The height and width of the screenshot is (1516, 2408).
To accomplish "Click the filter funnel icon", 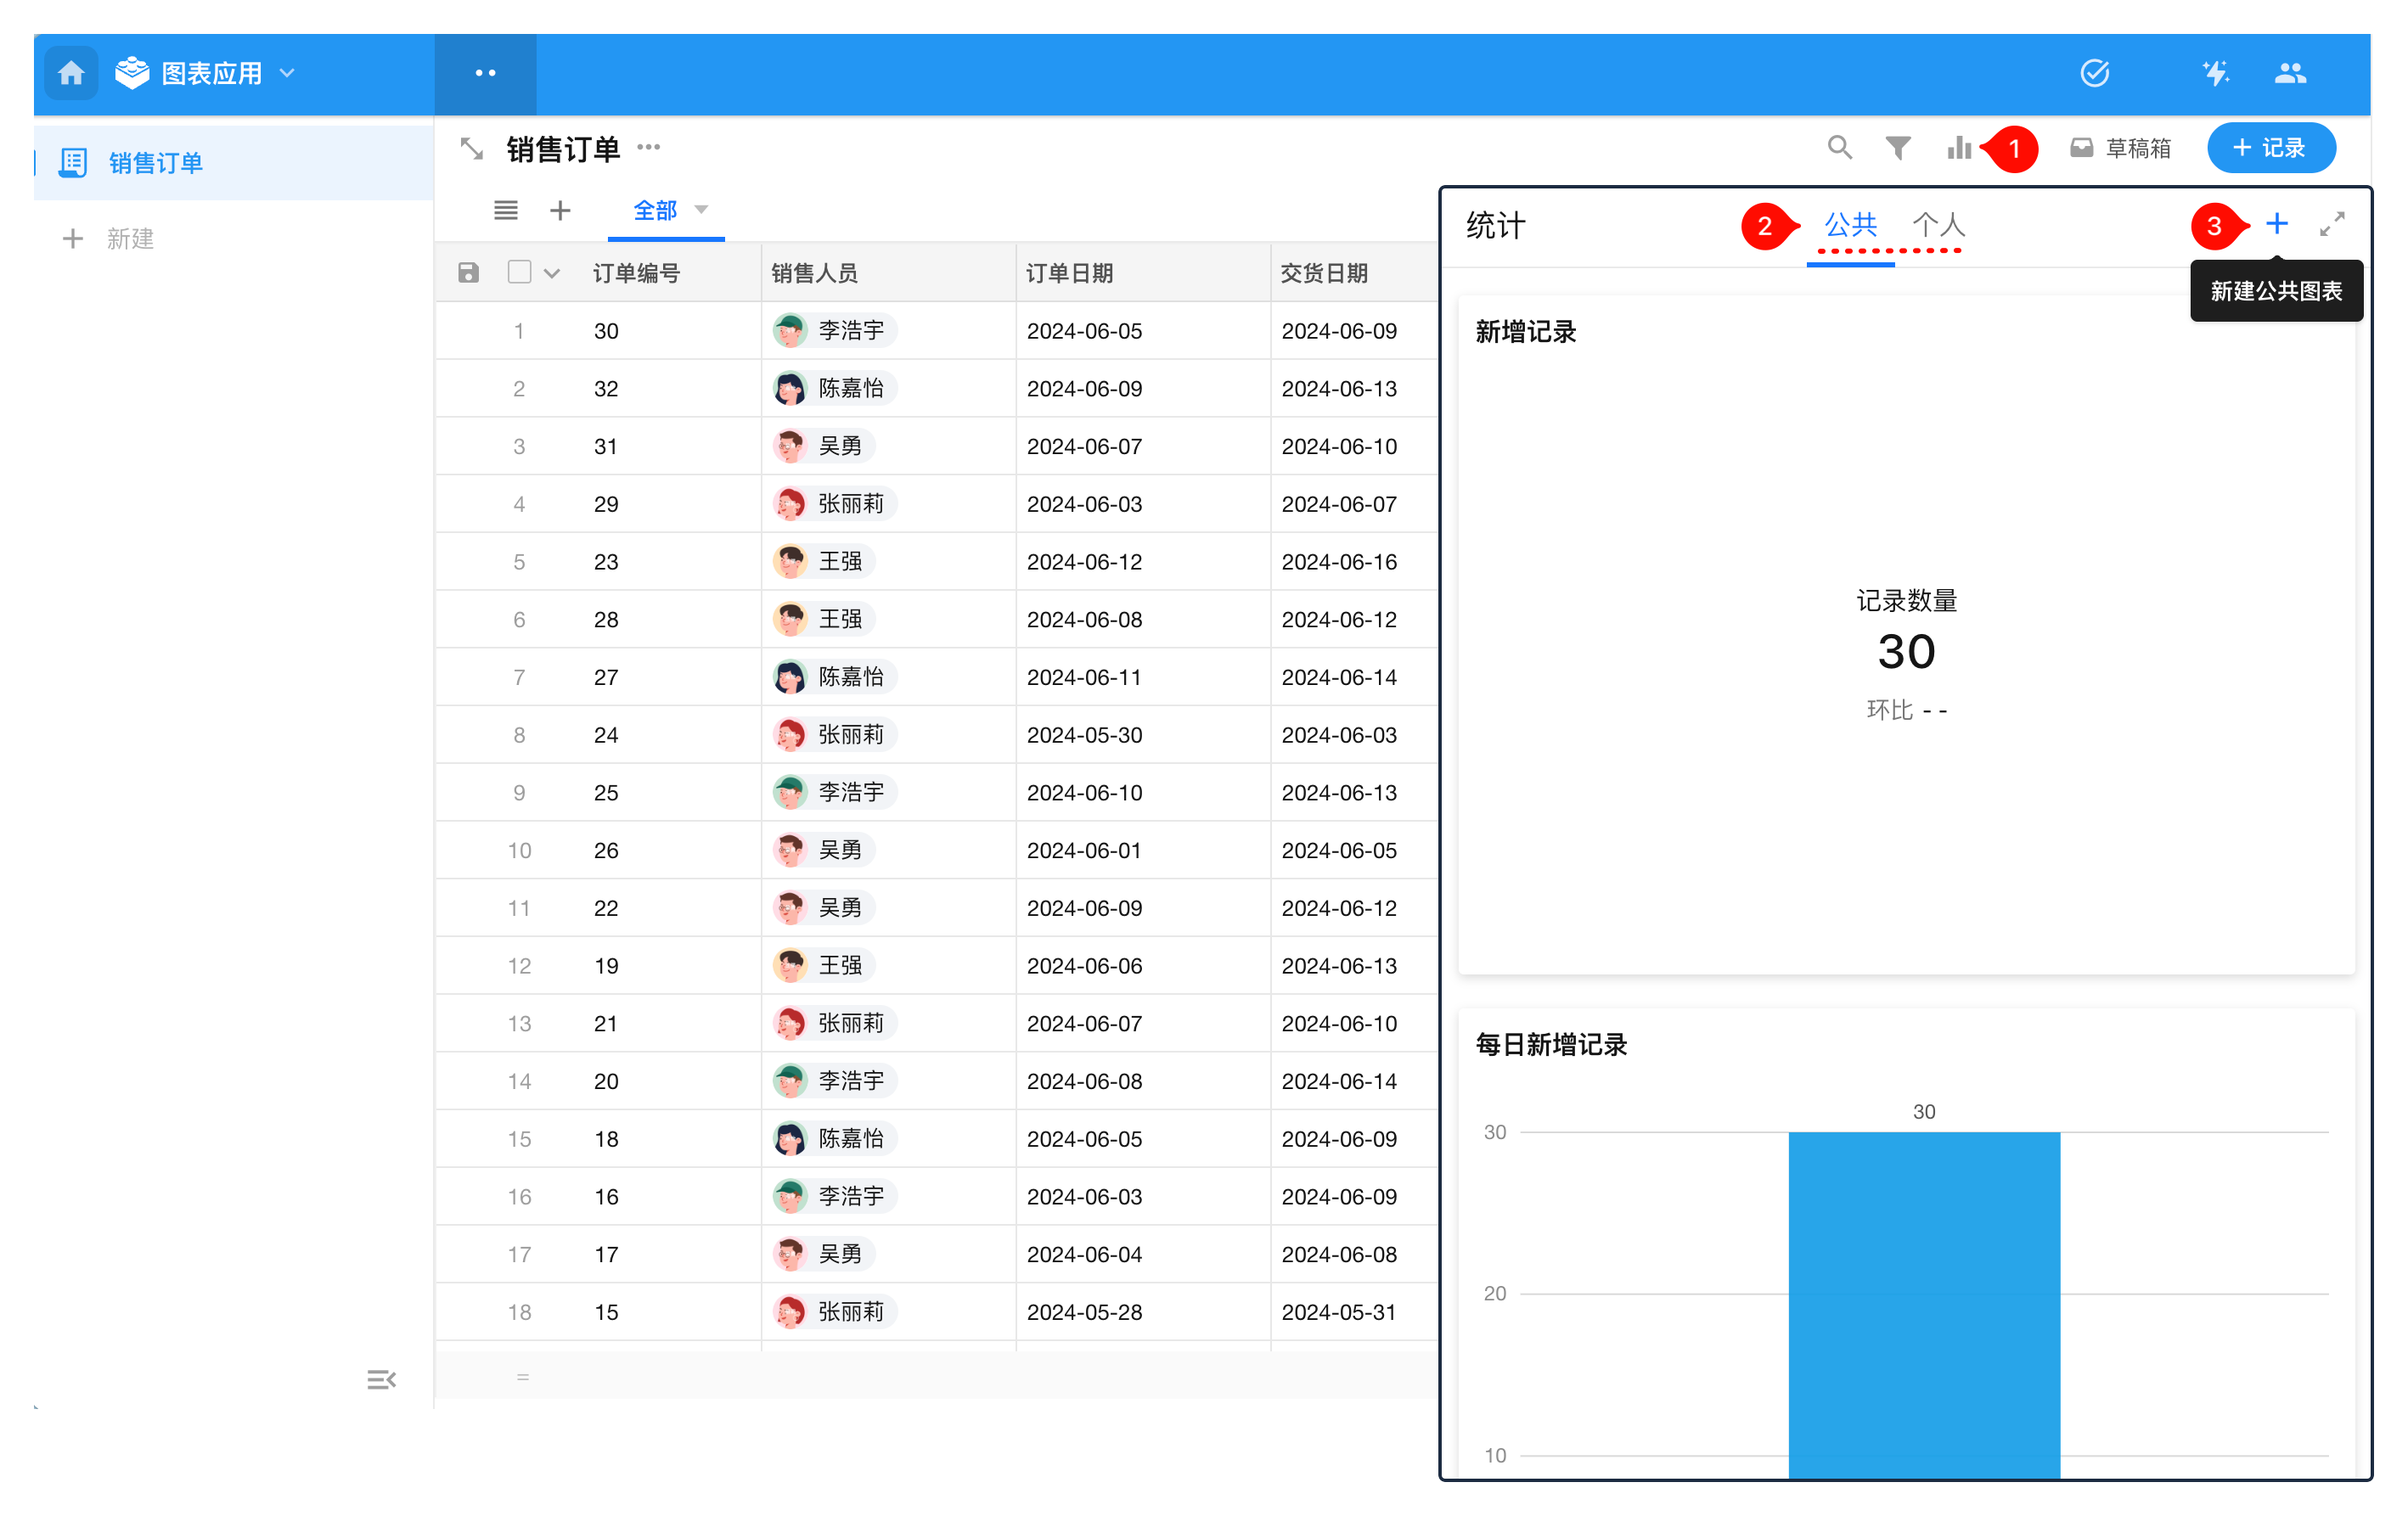I will [1897, 148].
